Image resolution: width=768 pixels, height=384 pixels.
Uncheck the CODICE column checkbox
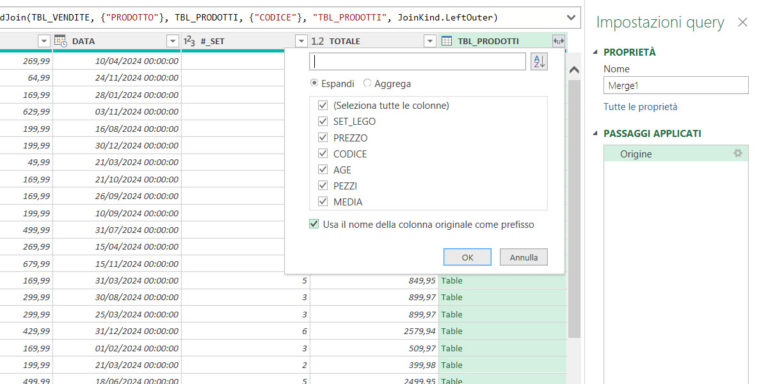323,154
